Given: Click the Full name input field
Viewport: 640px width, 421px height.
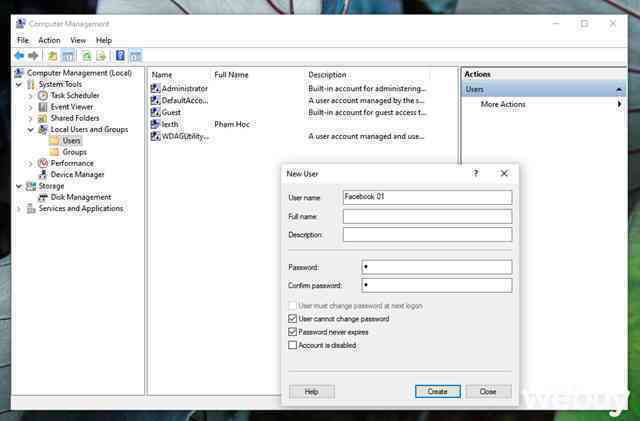Looking at the screenshot, I should 427,216.
